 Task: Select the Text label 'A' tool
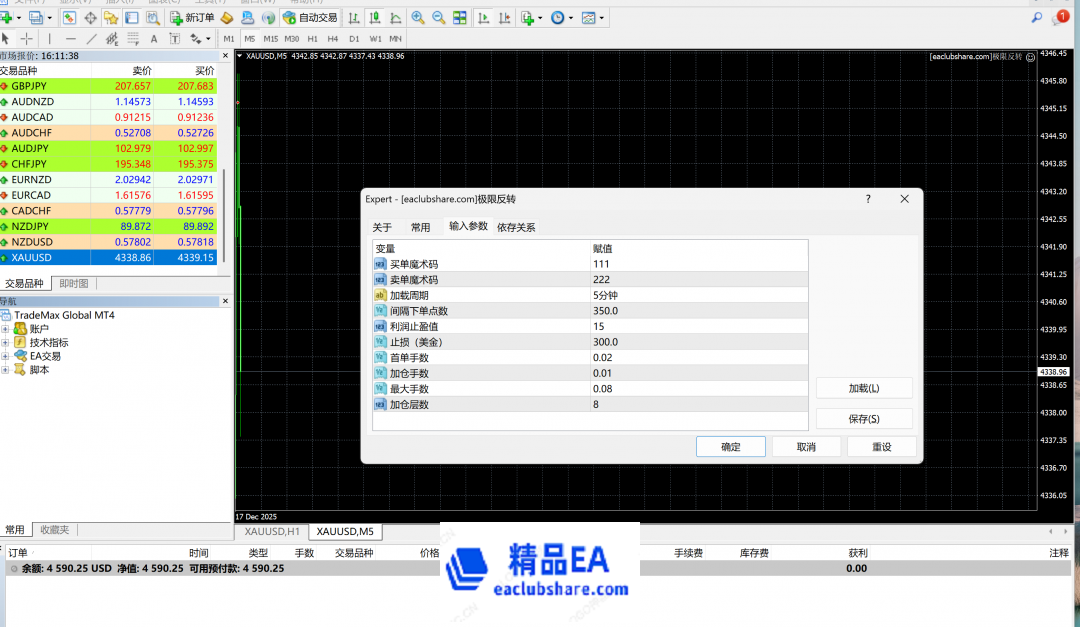click(x=154, y=39)
